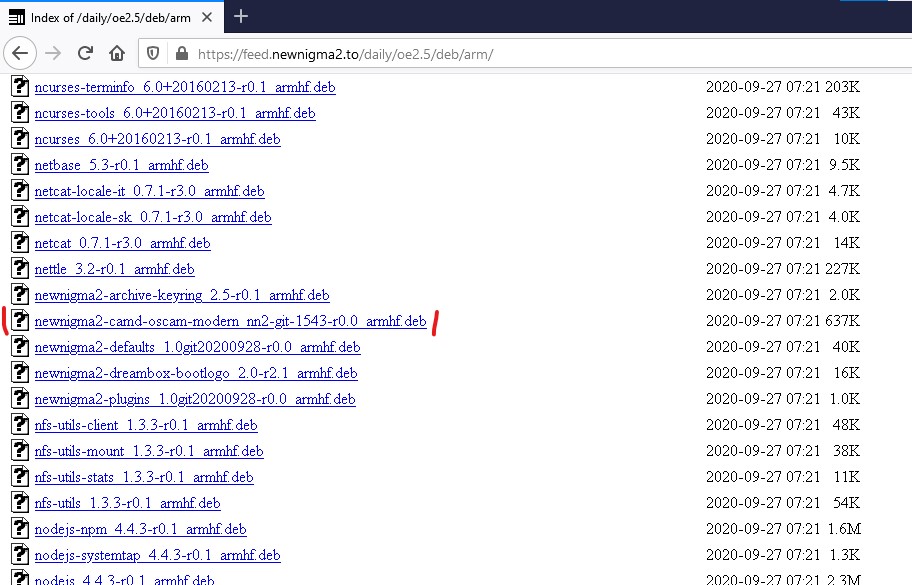Open newnigma2-plugins_1.0git20200928 package link
Screen dimensions: 912x585
195,399
